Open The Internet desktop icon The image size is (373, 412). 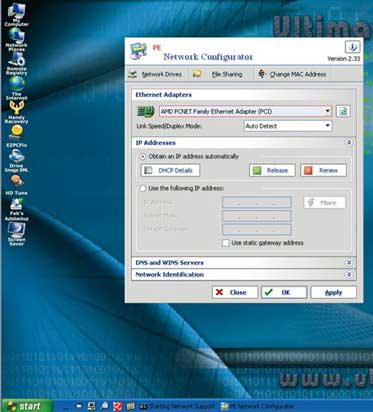point(16,88)
